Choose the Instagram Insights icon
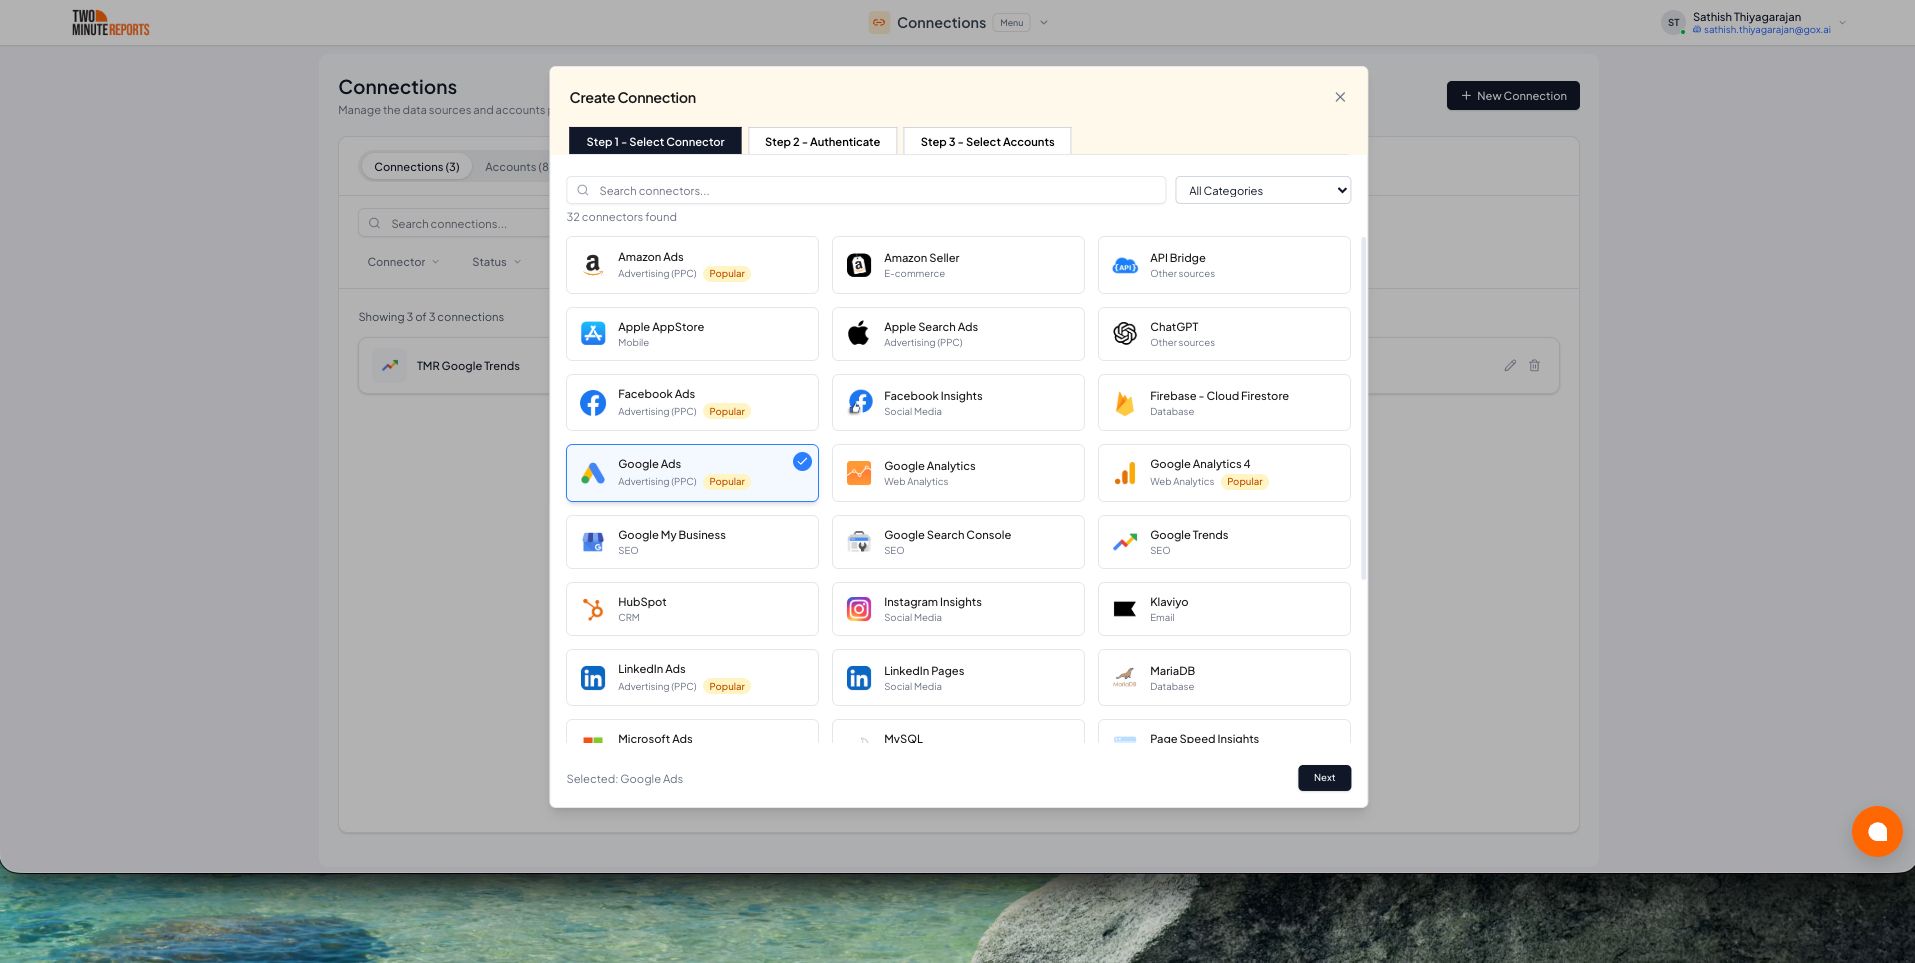Screen dimensions: 1915x963 coord(859,609)
